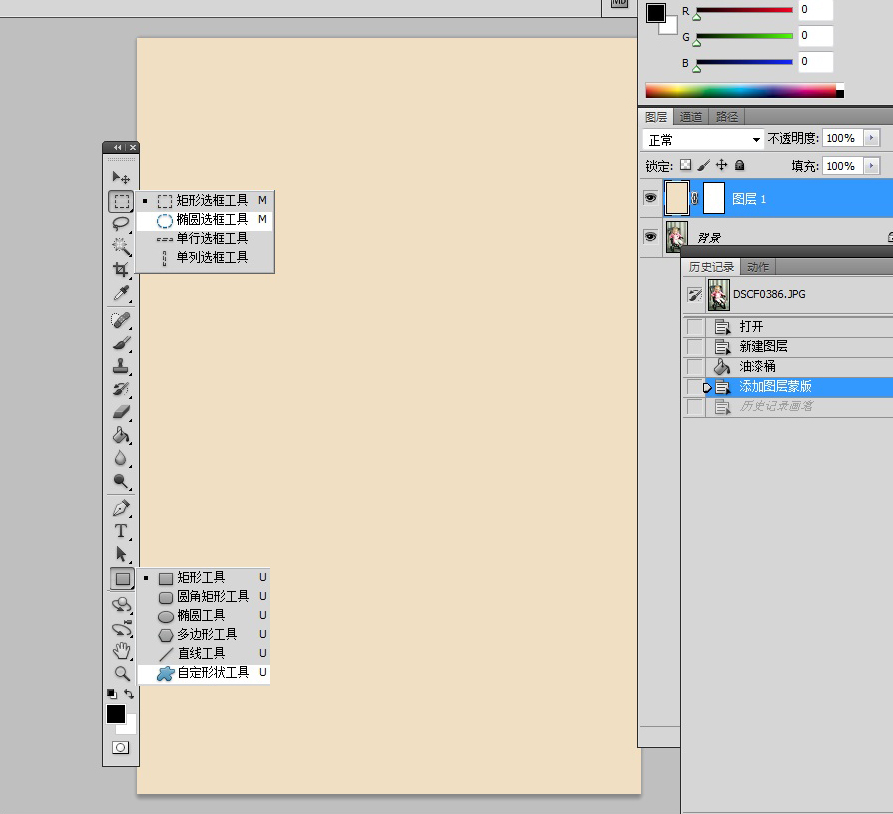Open the 不透明度 slider arrow
This screenshot has height=814, width=893.
[871, 138]
